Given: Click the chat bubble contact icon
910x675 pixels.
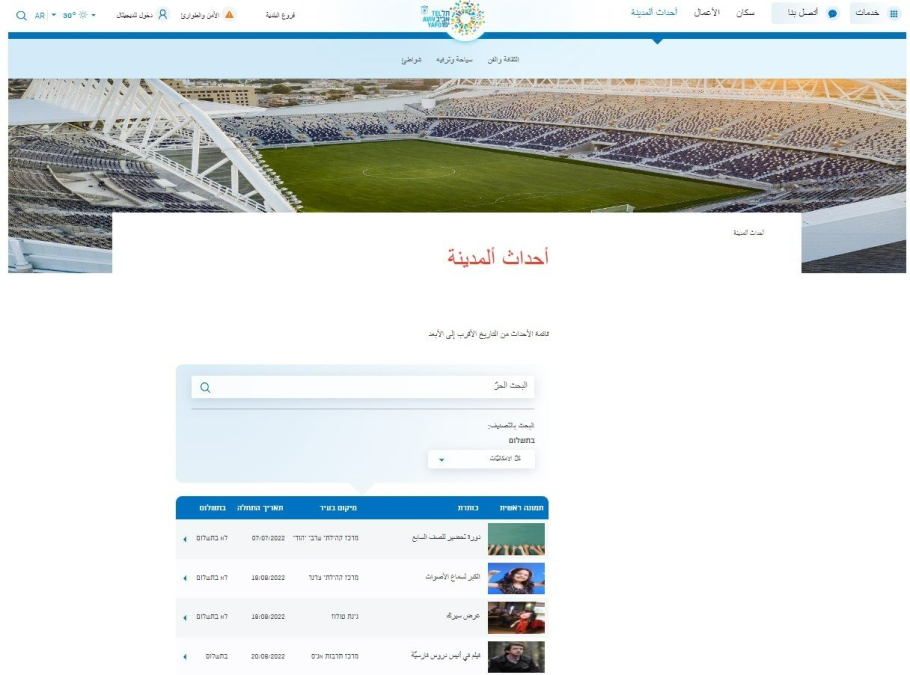Looking at the screenshot, I should click(832, 13).
